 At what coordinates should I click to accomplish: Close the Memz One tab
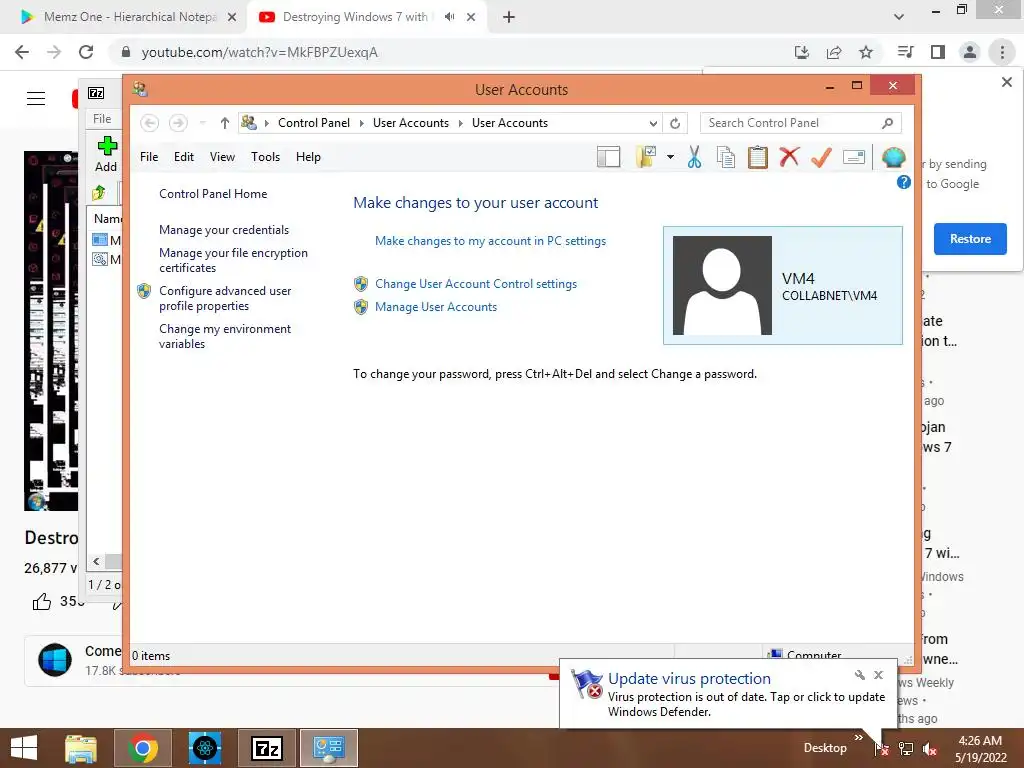[232, 17]
